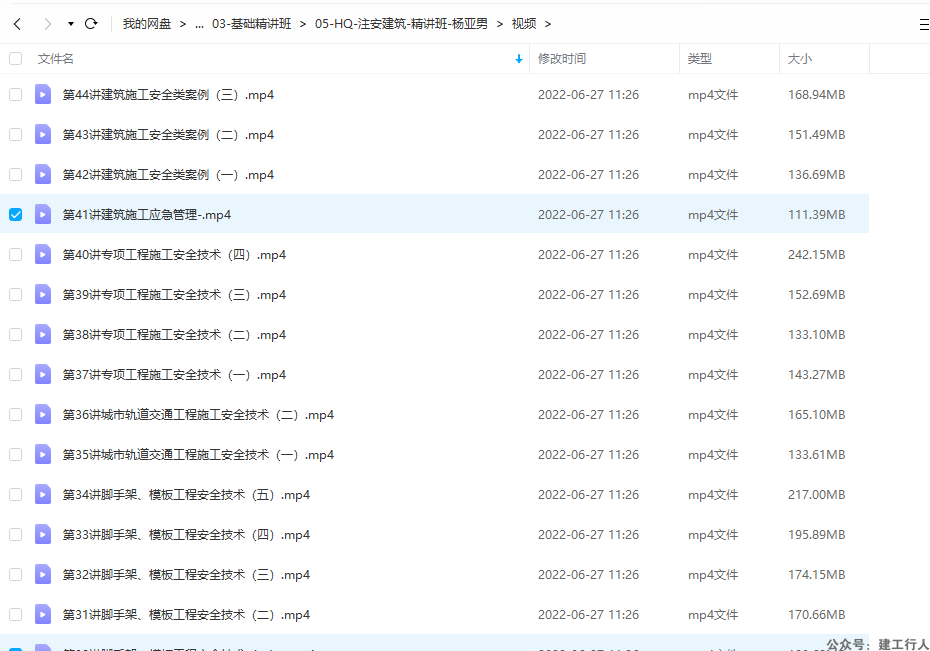Click video icon of 第37讲专项工程施工安全技术（一）
This screenshot has height=651, width=930.
(x=43, y=375)
